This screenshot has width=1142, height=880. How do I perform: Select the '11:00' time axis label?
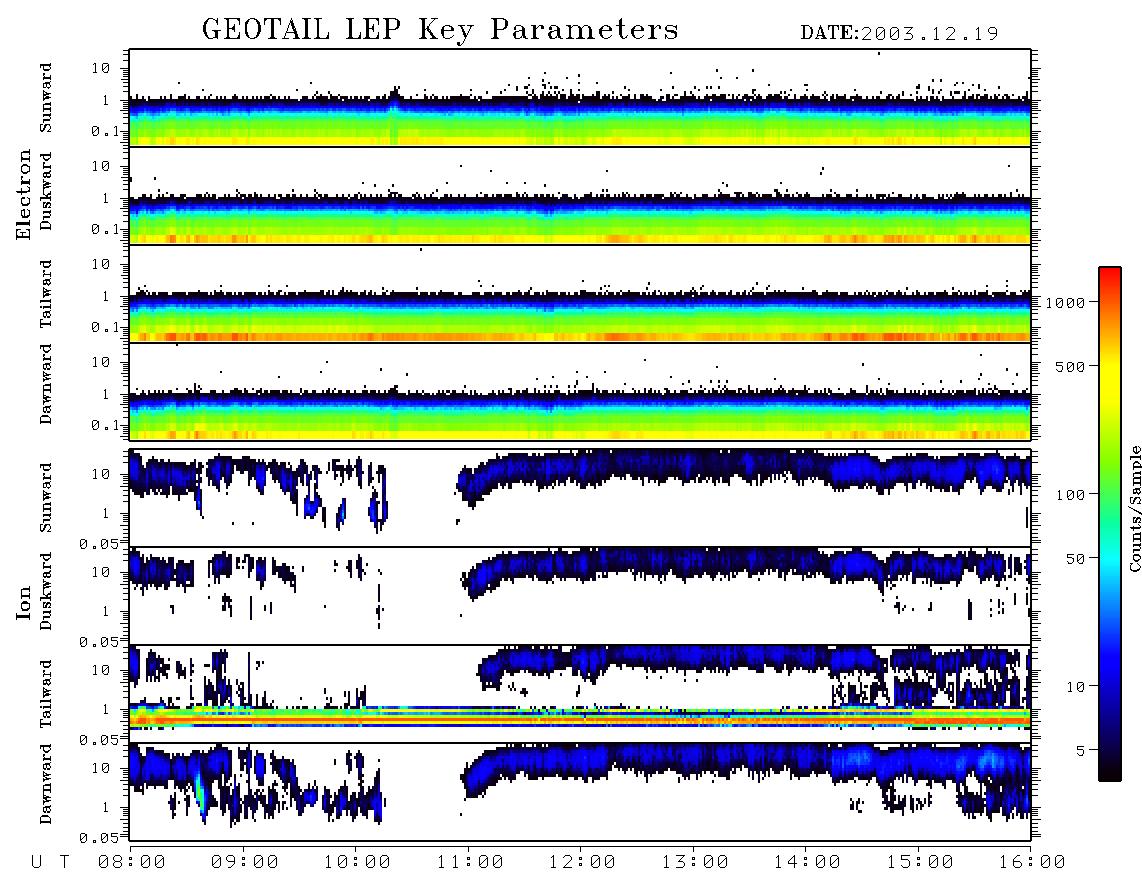[x=470, y=863]
